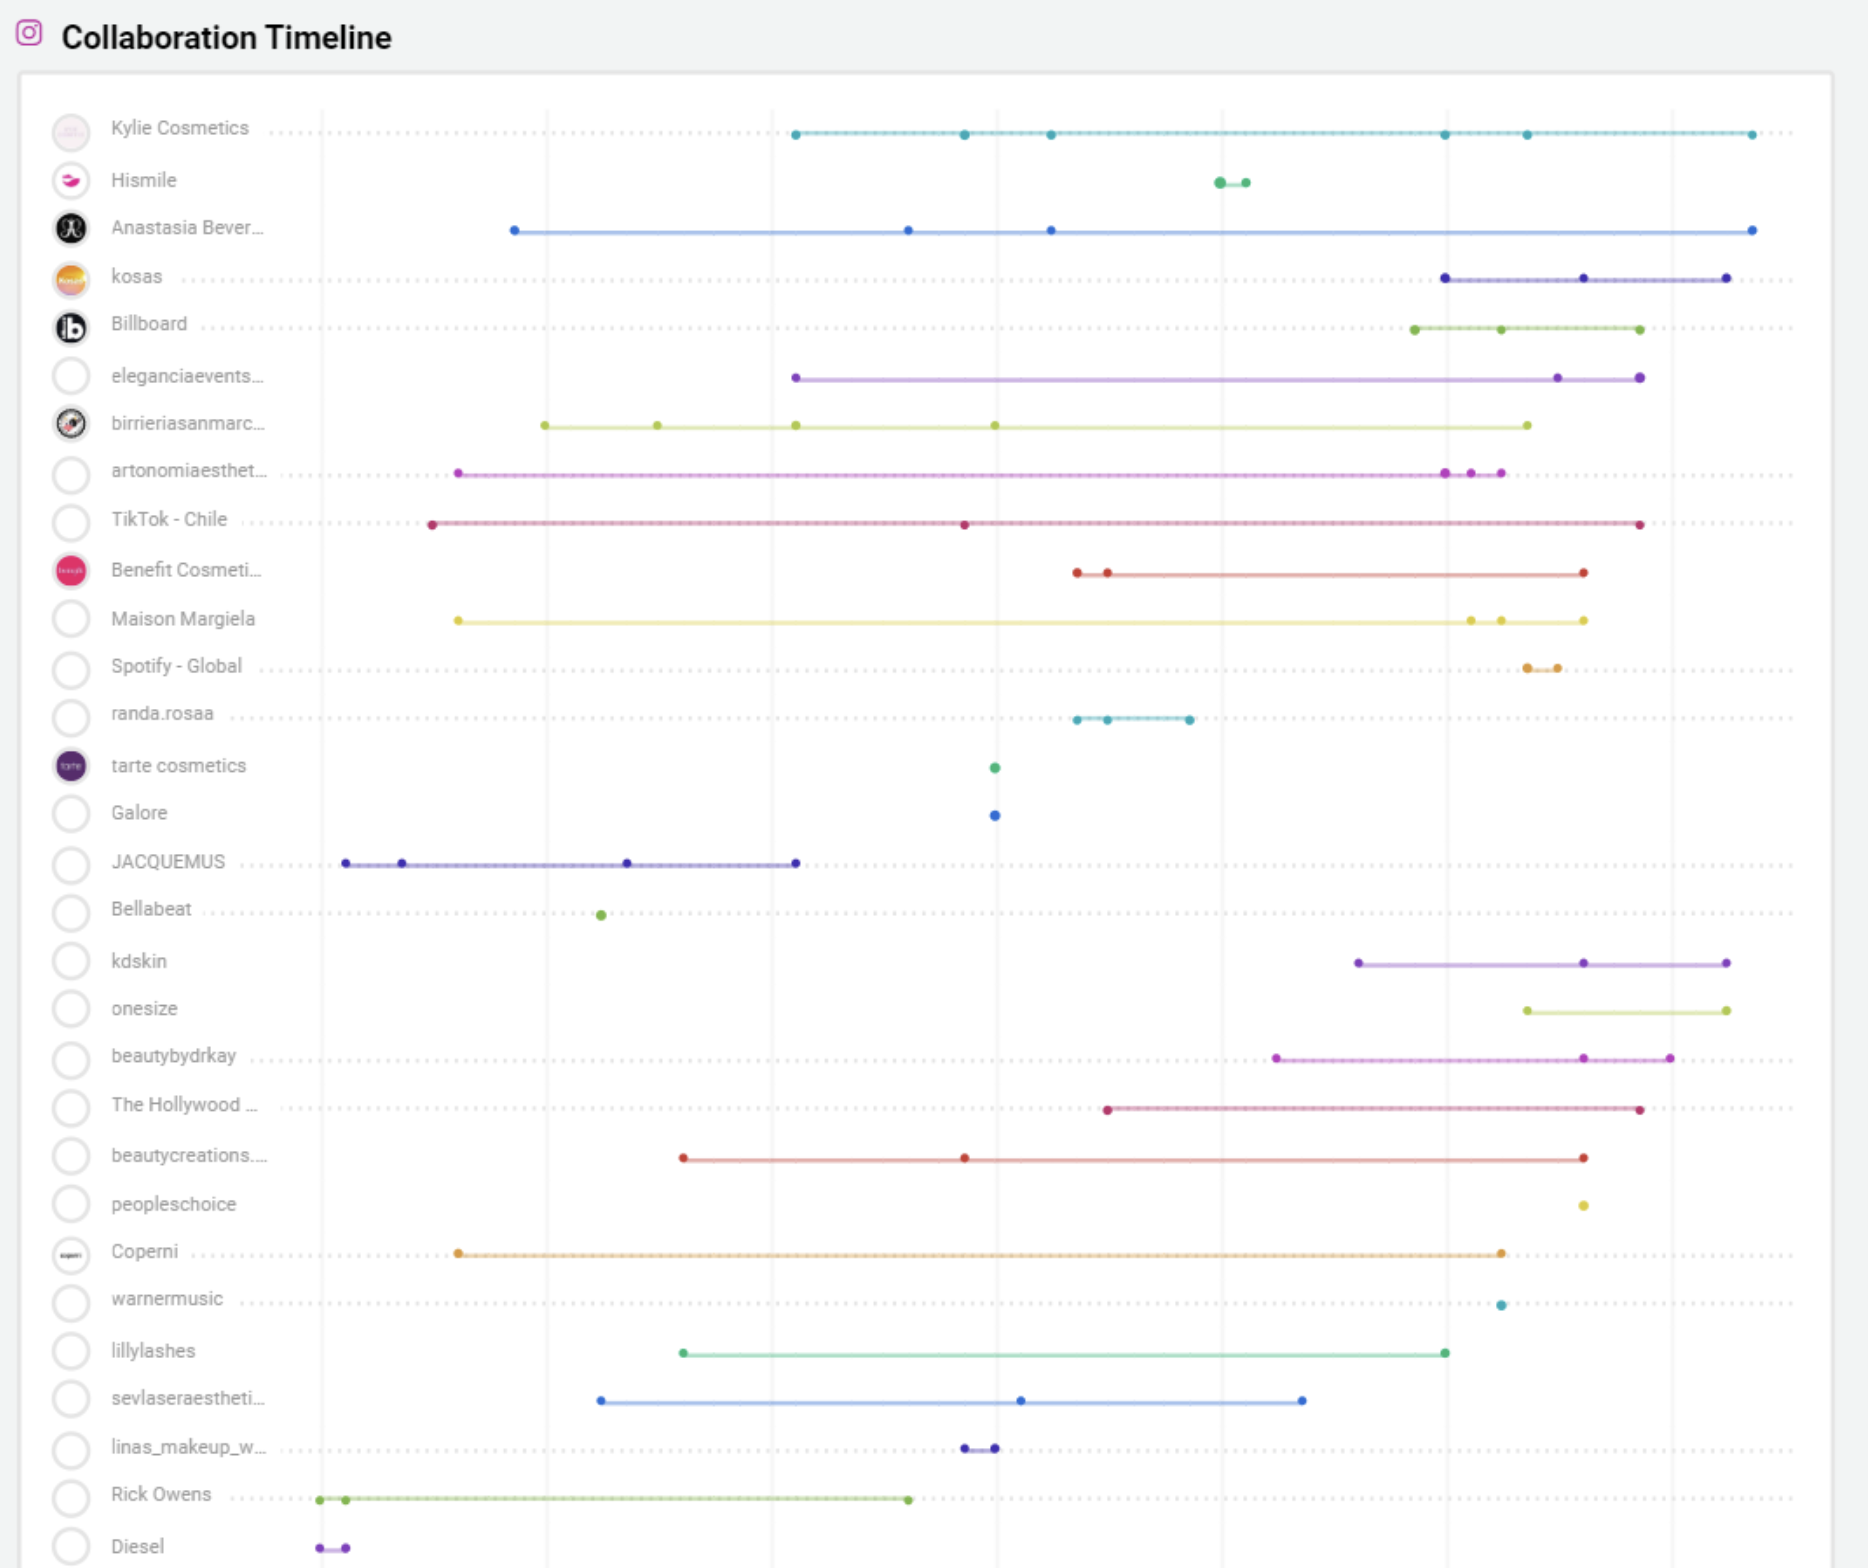Click the JACQUEMUS brand name
This screenshot has width=1870, height=1568.
pyautogui.click(x=168, y=862)
